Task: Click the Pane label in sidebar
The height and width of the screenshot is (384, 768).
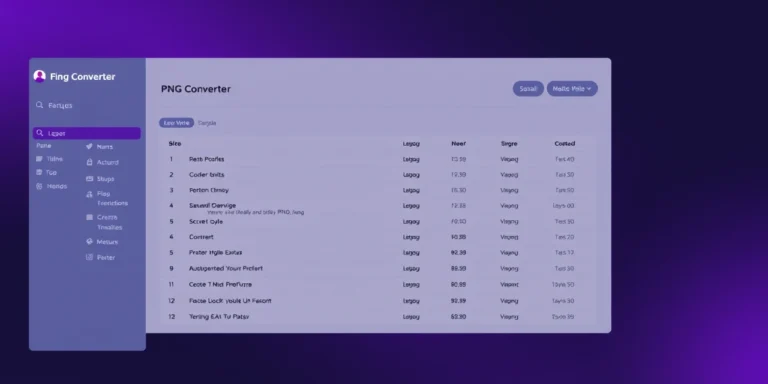Action: [44, 145]
